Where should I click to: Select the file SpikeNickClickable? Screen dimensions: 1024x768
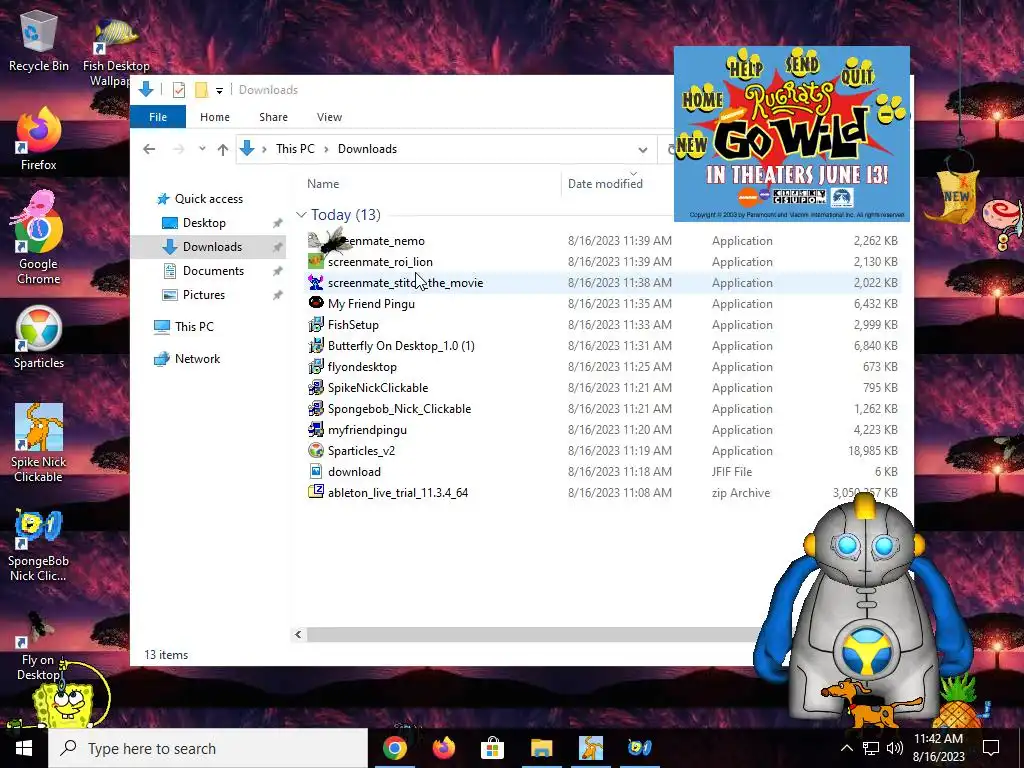click(x=377, y=387)
